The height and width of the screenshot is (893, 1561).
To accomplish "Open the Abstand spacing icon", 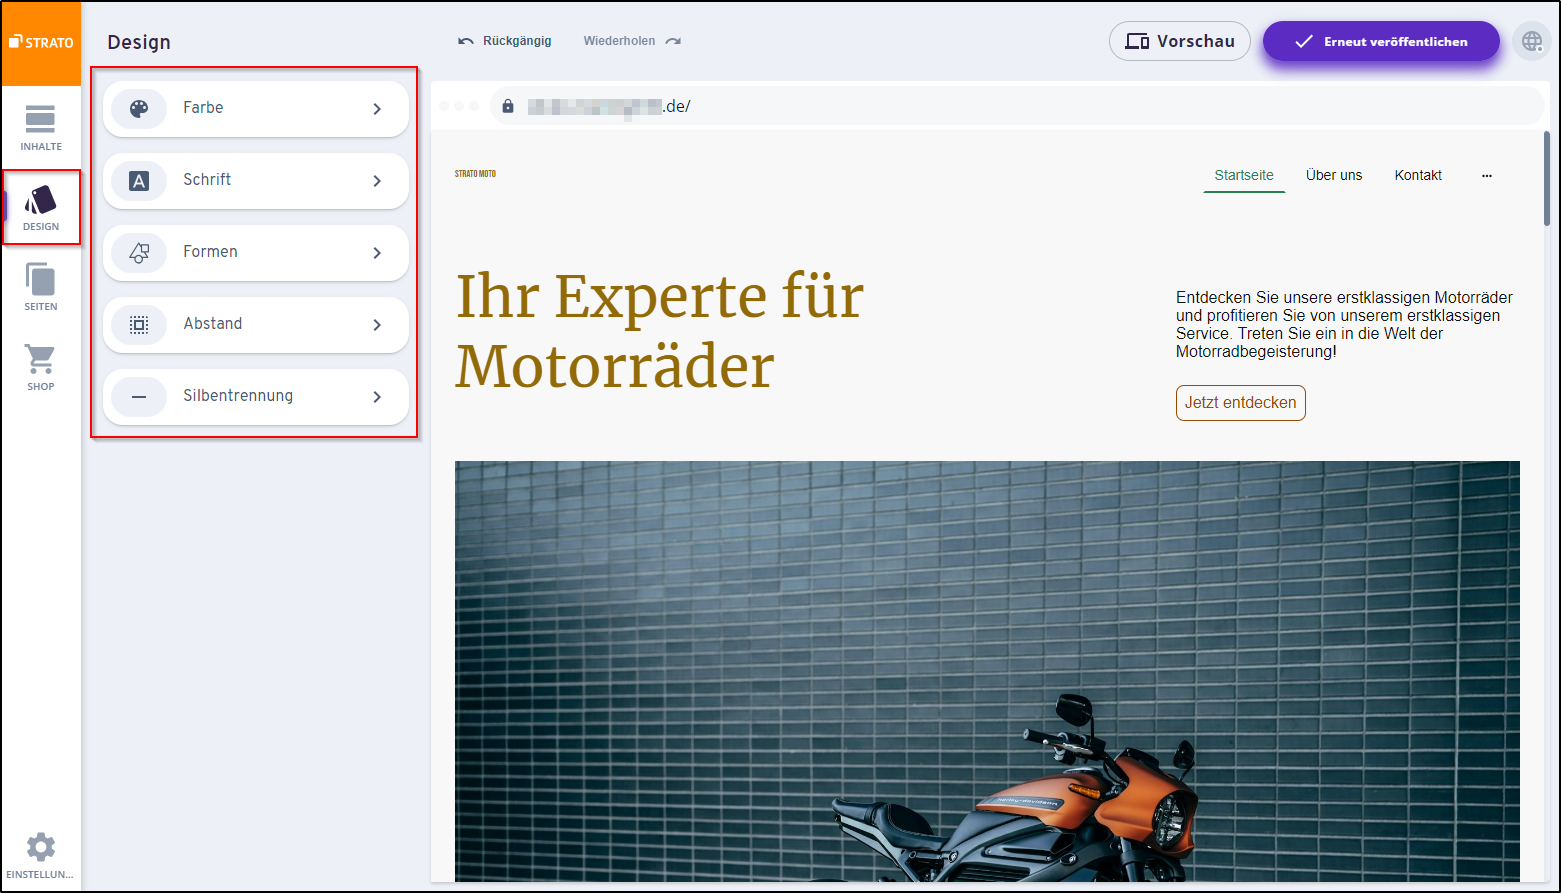I will click(139, 324).
